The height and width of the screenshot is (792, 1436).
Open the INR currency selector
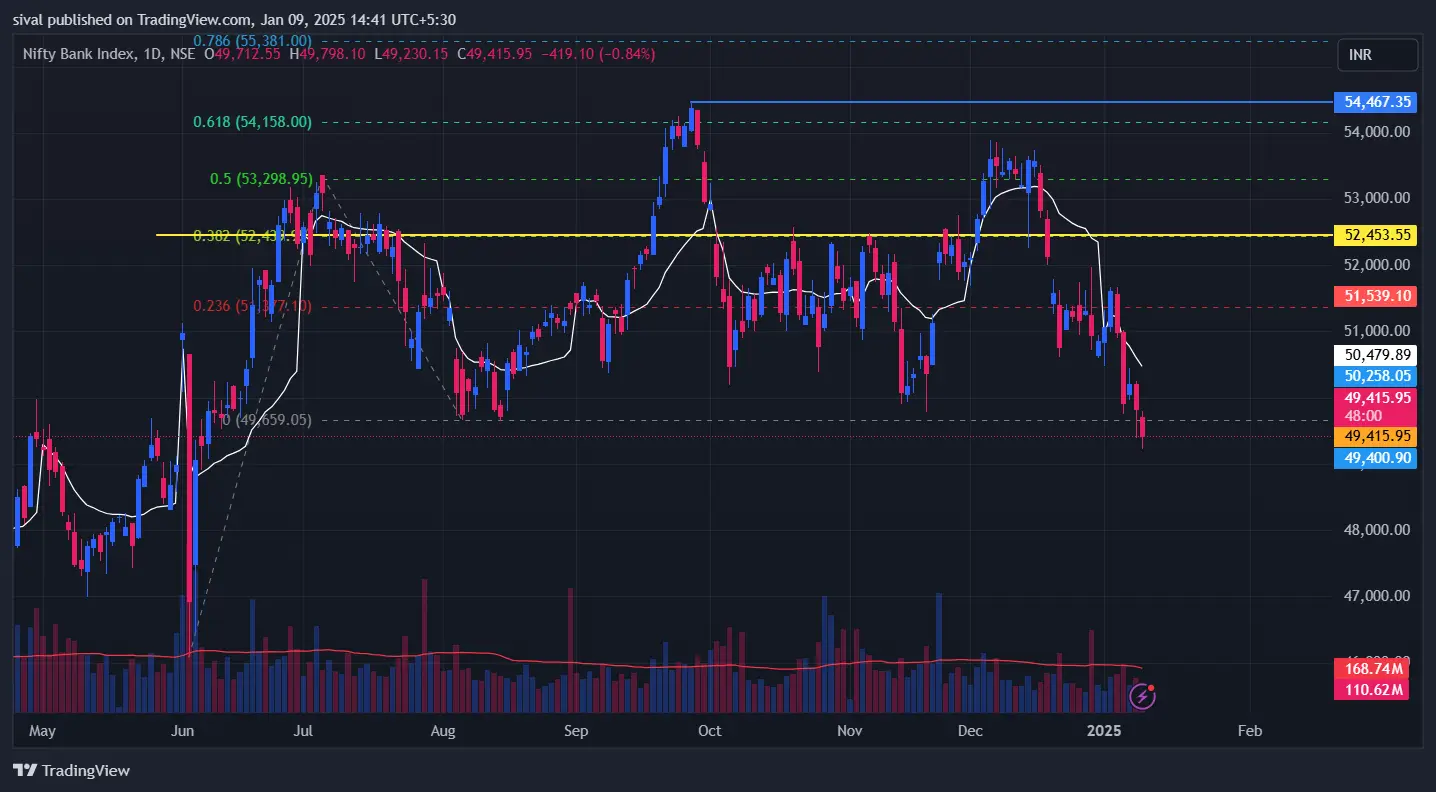coord(1377,55)
